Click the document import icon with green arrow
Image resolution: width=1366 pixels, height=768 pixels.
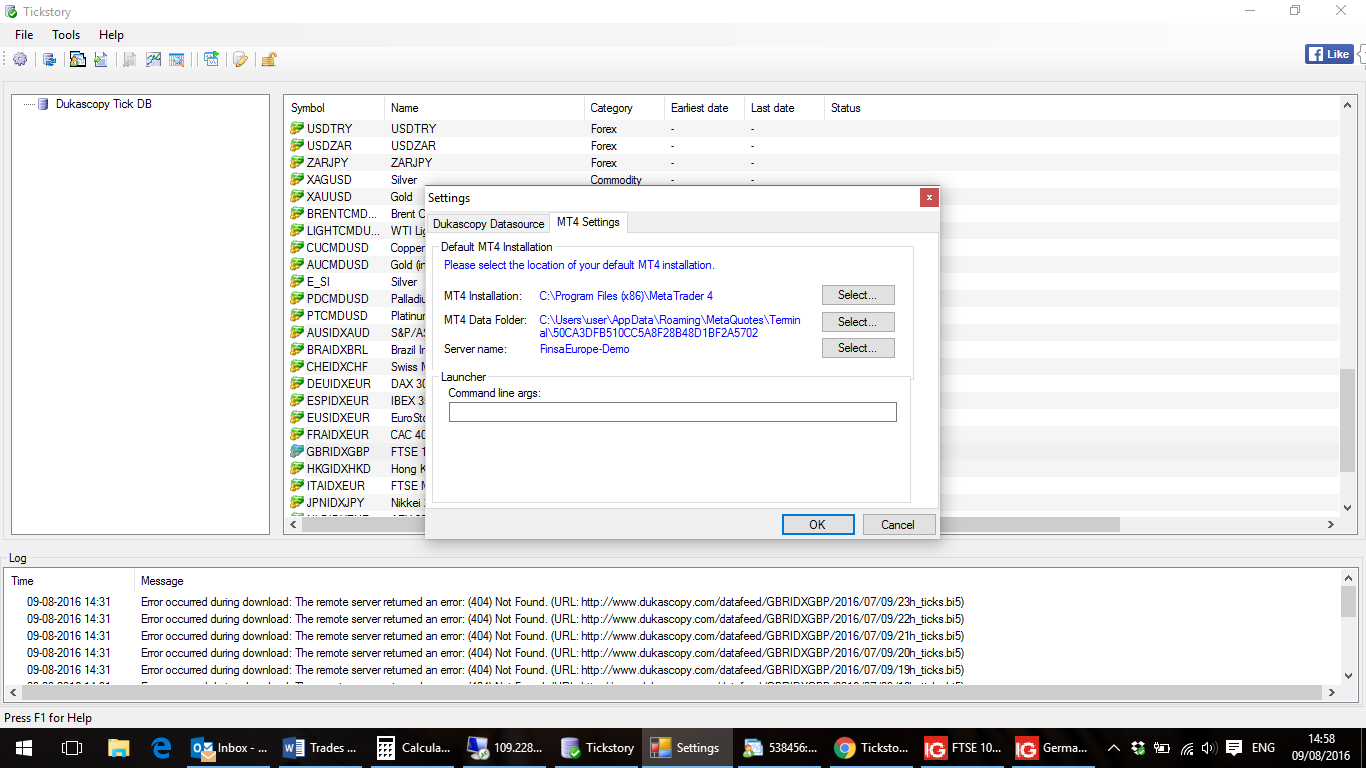[101, 60]
